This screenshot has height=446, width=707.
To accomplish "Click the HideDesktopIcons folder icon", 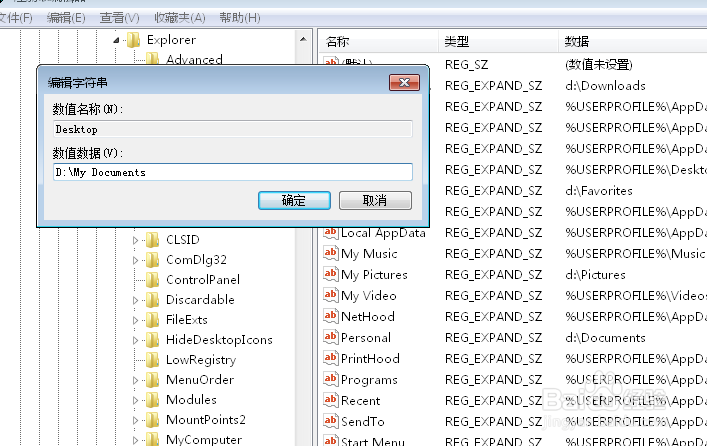I will 152,340.
